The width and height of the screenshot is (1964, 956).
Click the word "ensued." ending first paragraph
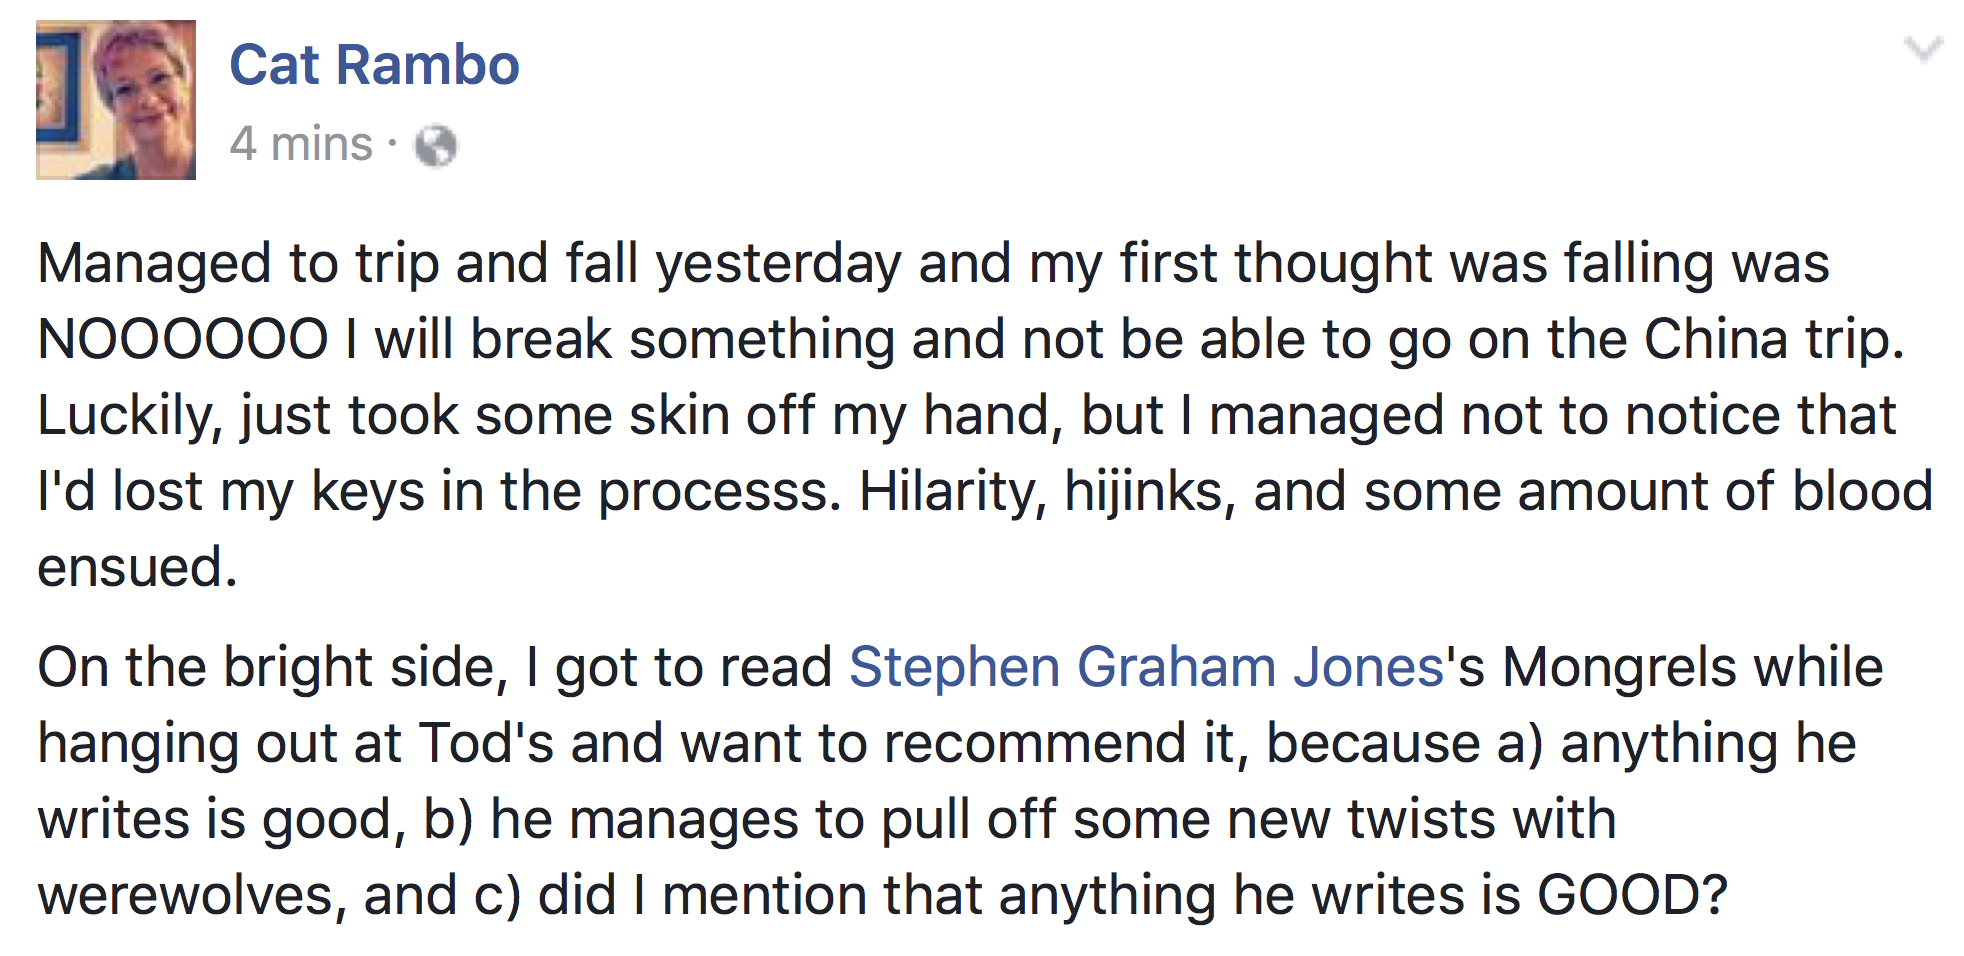click(x=138, y=567)
